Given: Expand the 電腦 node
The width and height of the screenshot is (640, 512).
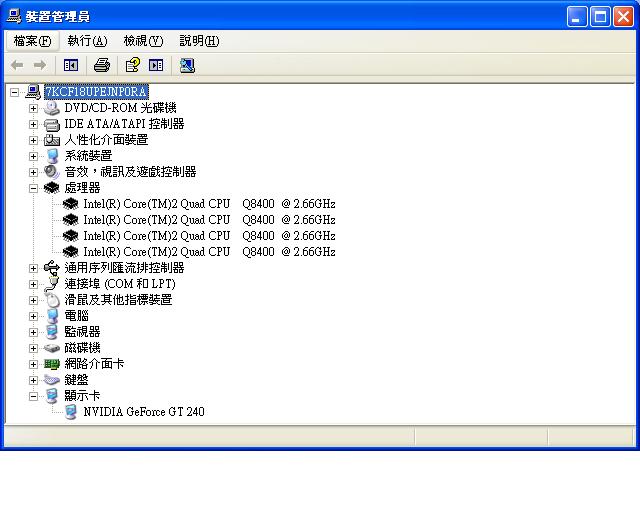Looking at the screenshot, I should point(33,316).
